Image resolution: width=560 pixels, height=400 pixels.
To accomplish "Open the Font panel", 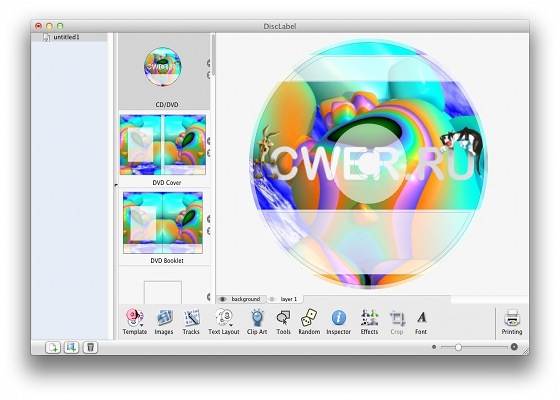I will (x=421, y=322).
